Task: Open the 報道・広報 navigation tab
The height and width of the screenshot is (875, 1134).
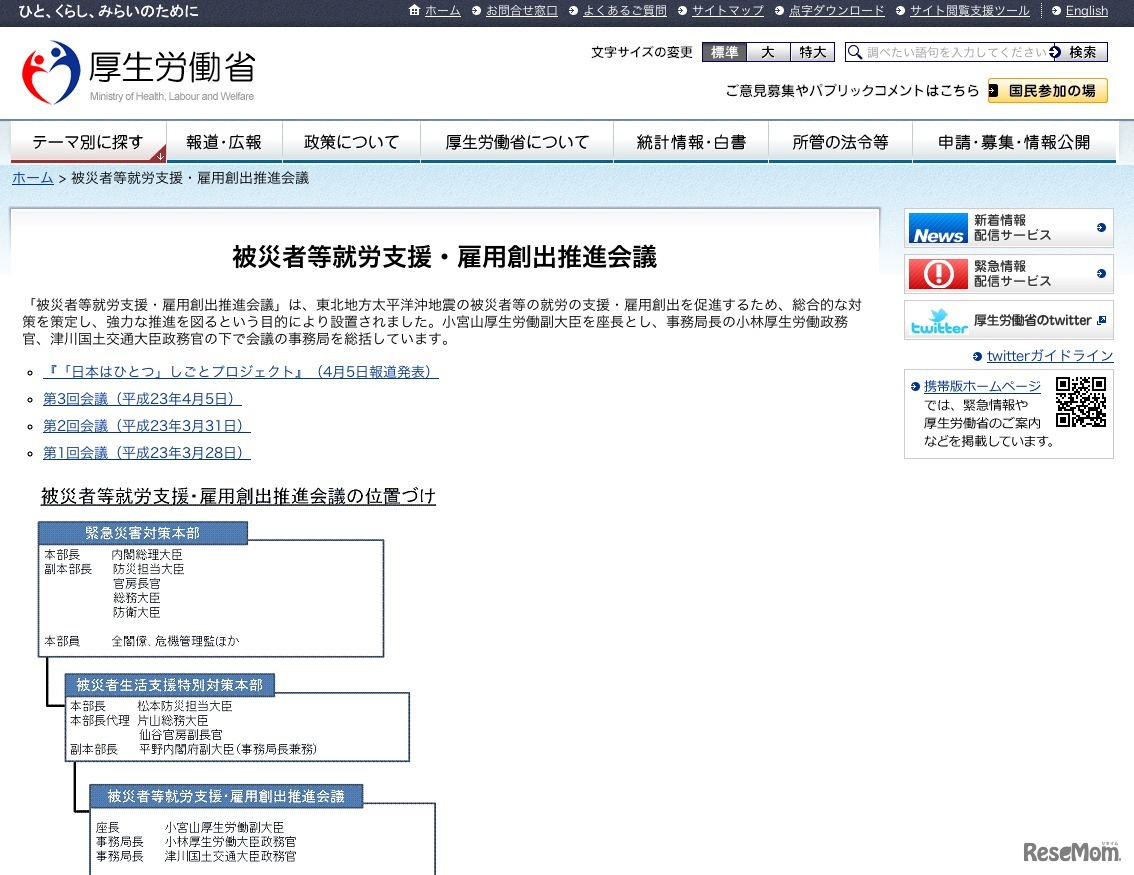Action: [x=225, y=142]
